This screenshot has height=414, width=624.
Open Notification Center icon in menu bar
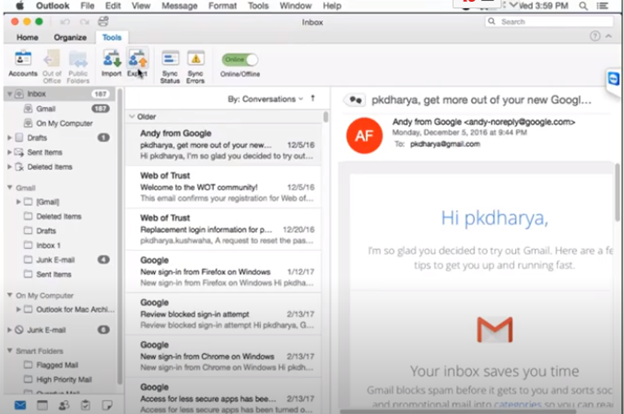tap(603, 6)
